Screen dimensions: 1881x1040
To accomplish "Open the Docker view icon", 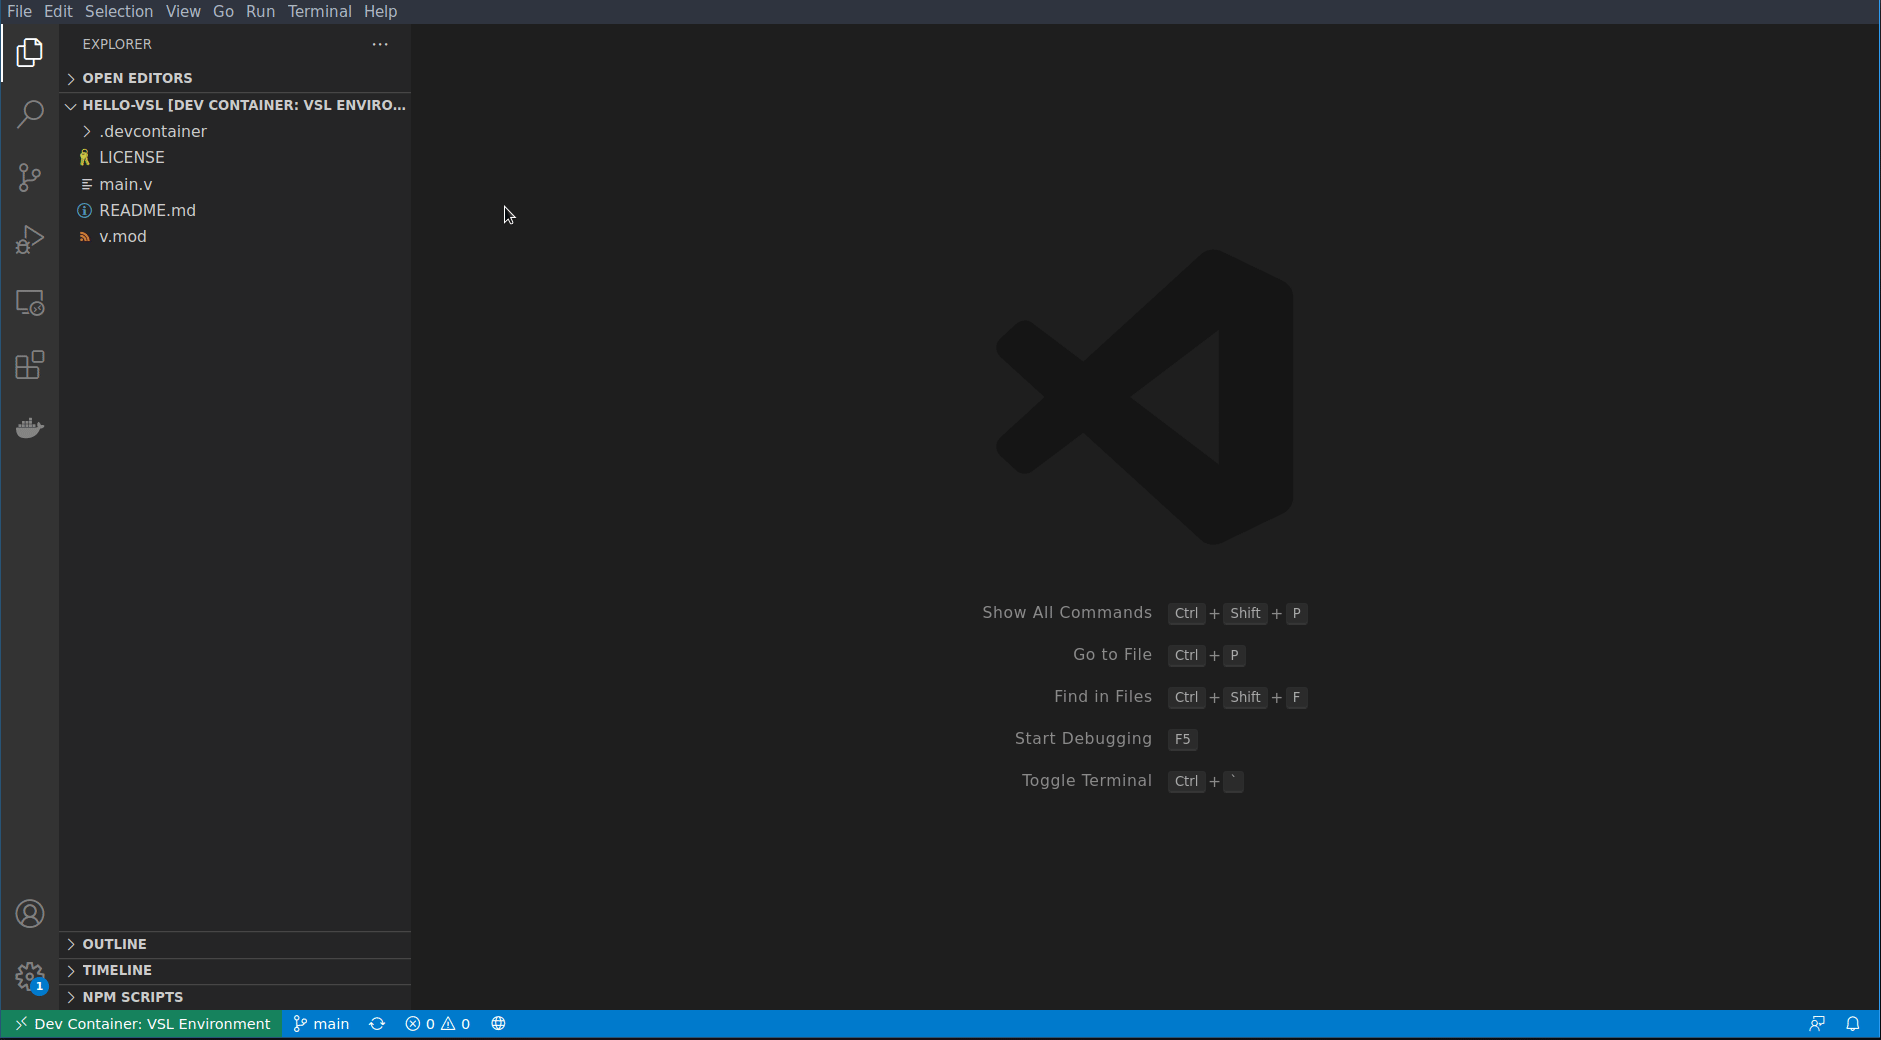I will coord(30,428).
